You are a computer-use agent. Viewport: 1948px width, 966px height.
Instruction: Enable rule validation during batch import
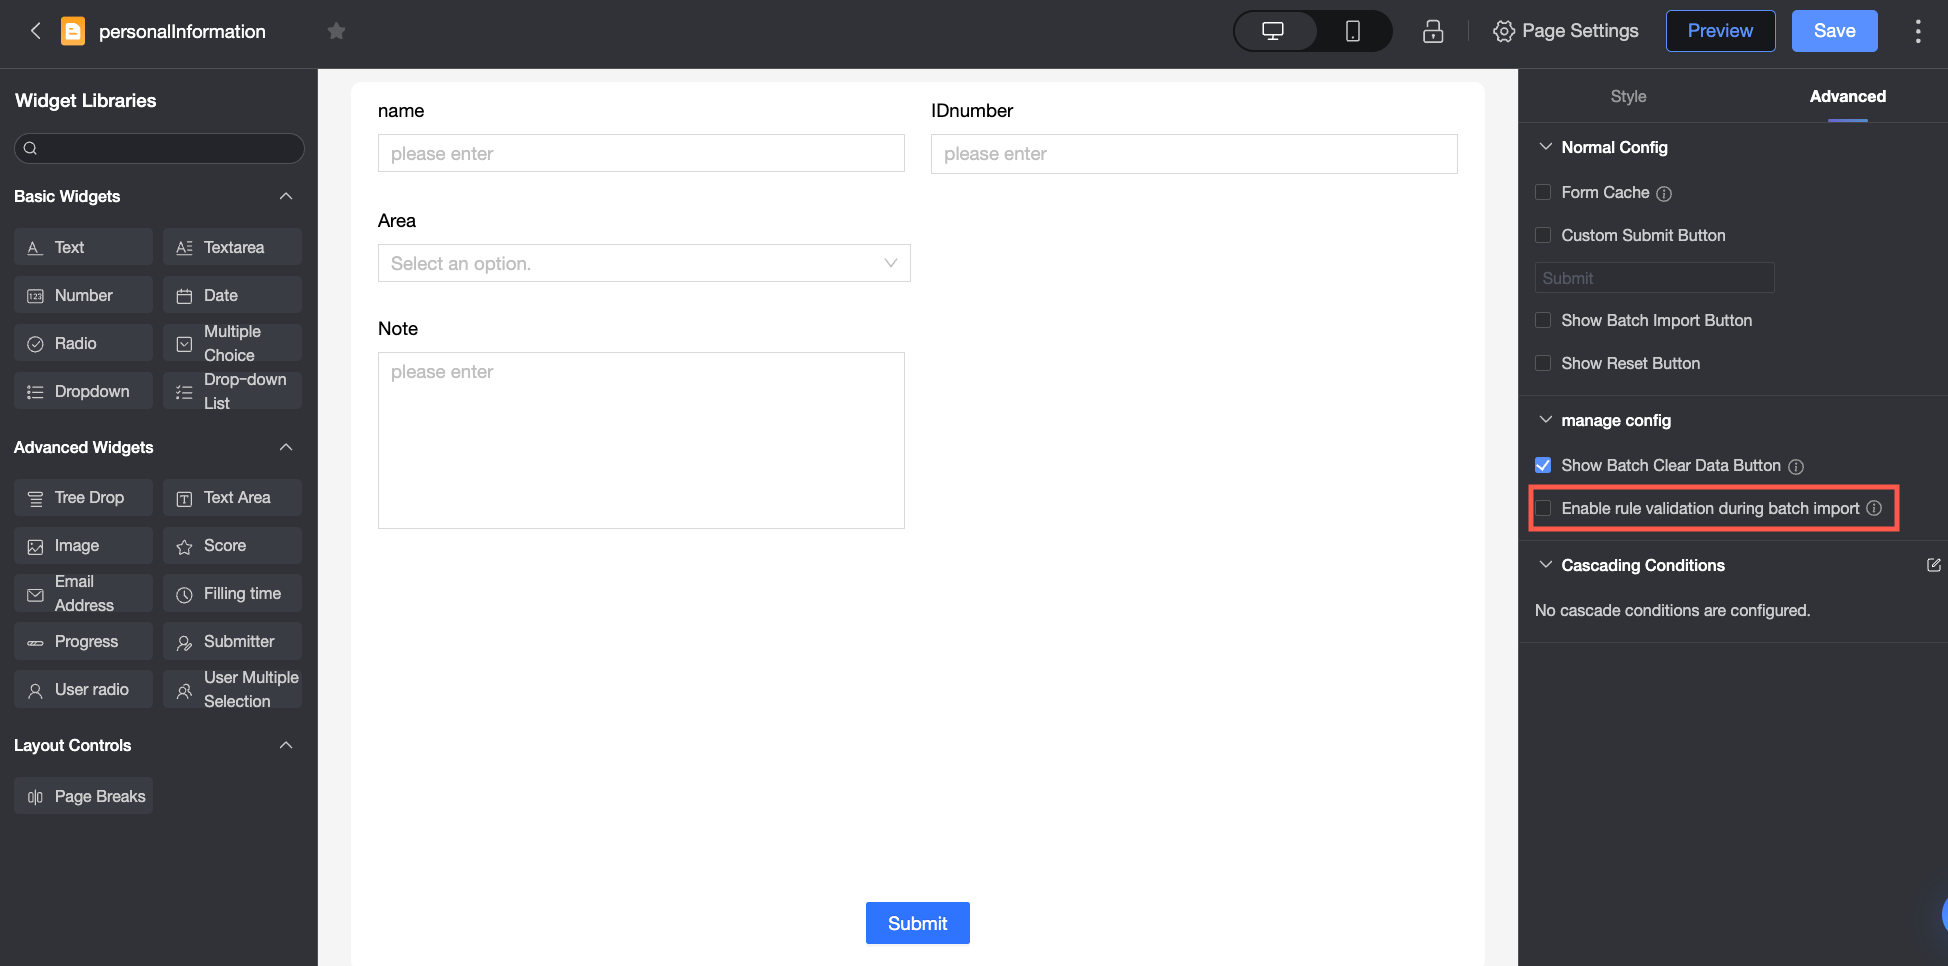click(1543, 508)
